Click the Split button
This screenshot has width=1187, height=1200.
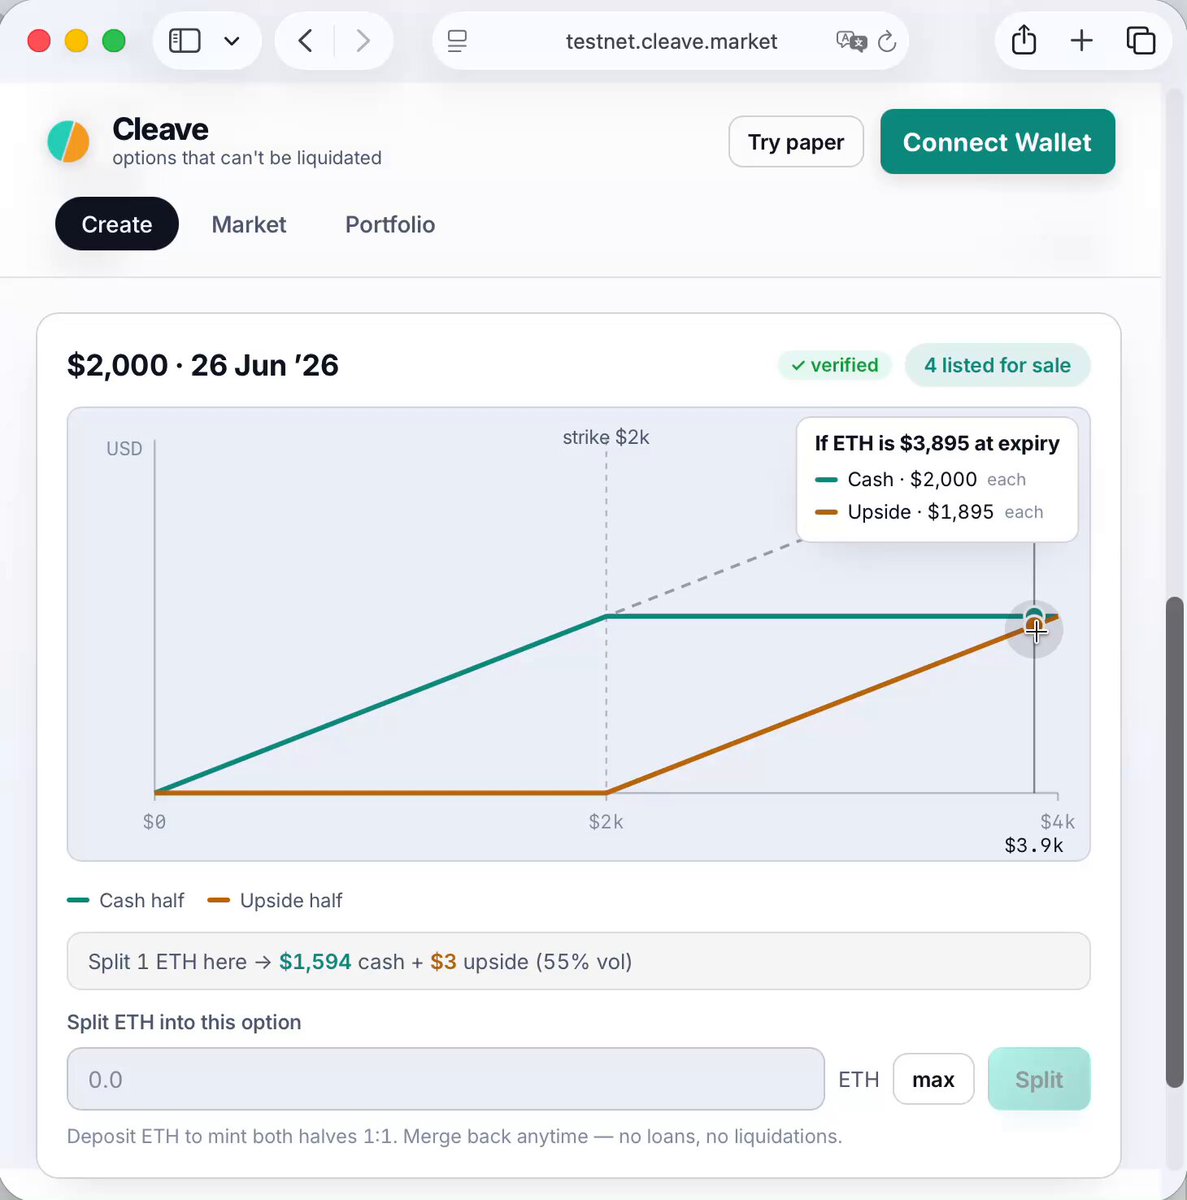coord(1039,1079)
